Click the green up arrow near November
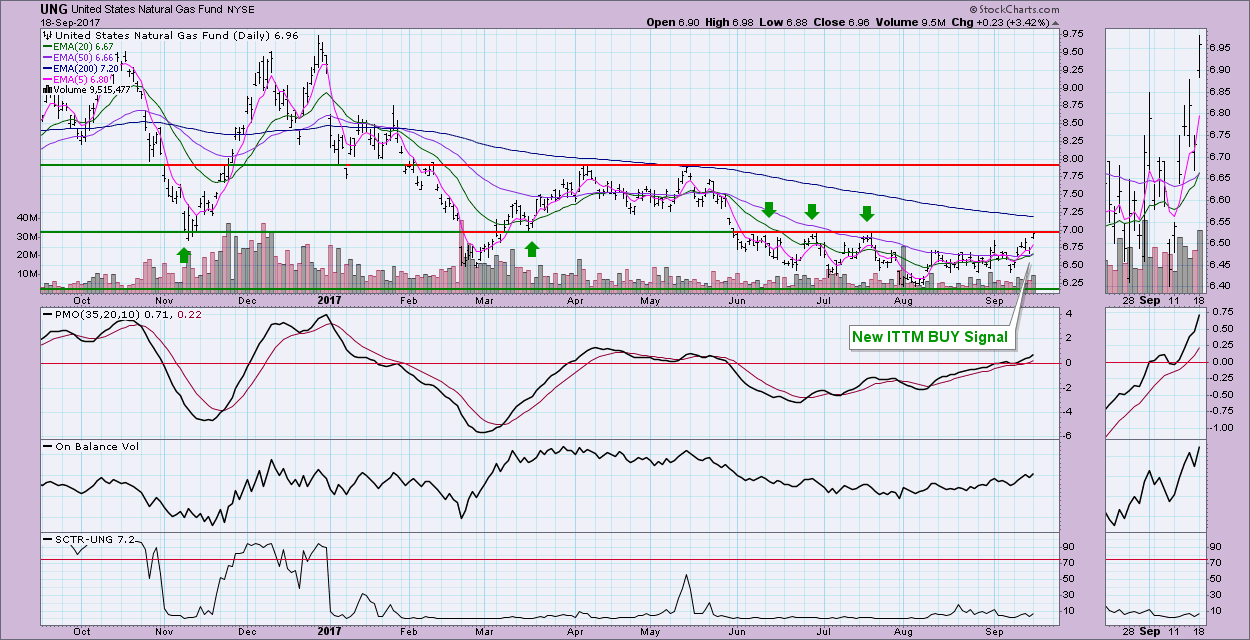The width and height of the screenshot is (1250, 640). click(x=184, y=255)
